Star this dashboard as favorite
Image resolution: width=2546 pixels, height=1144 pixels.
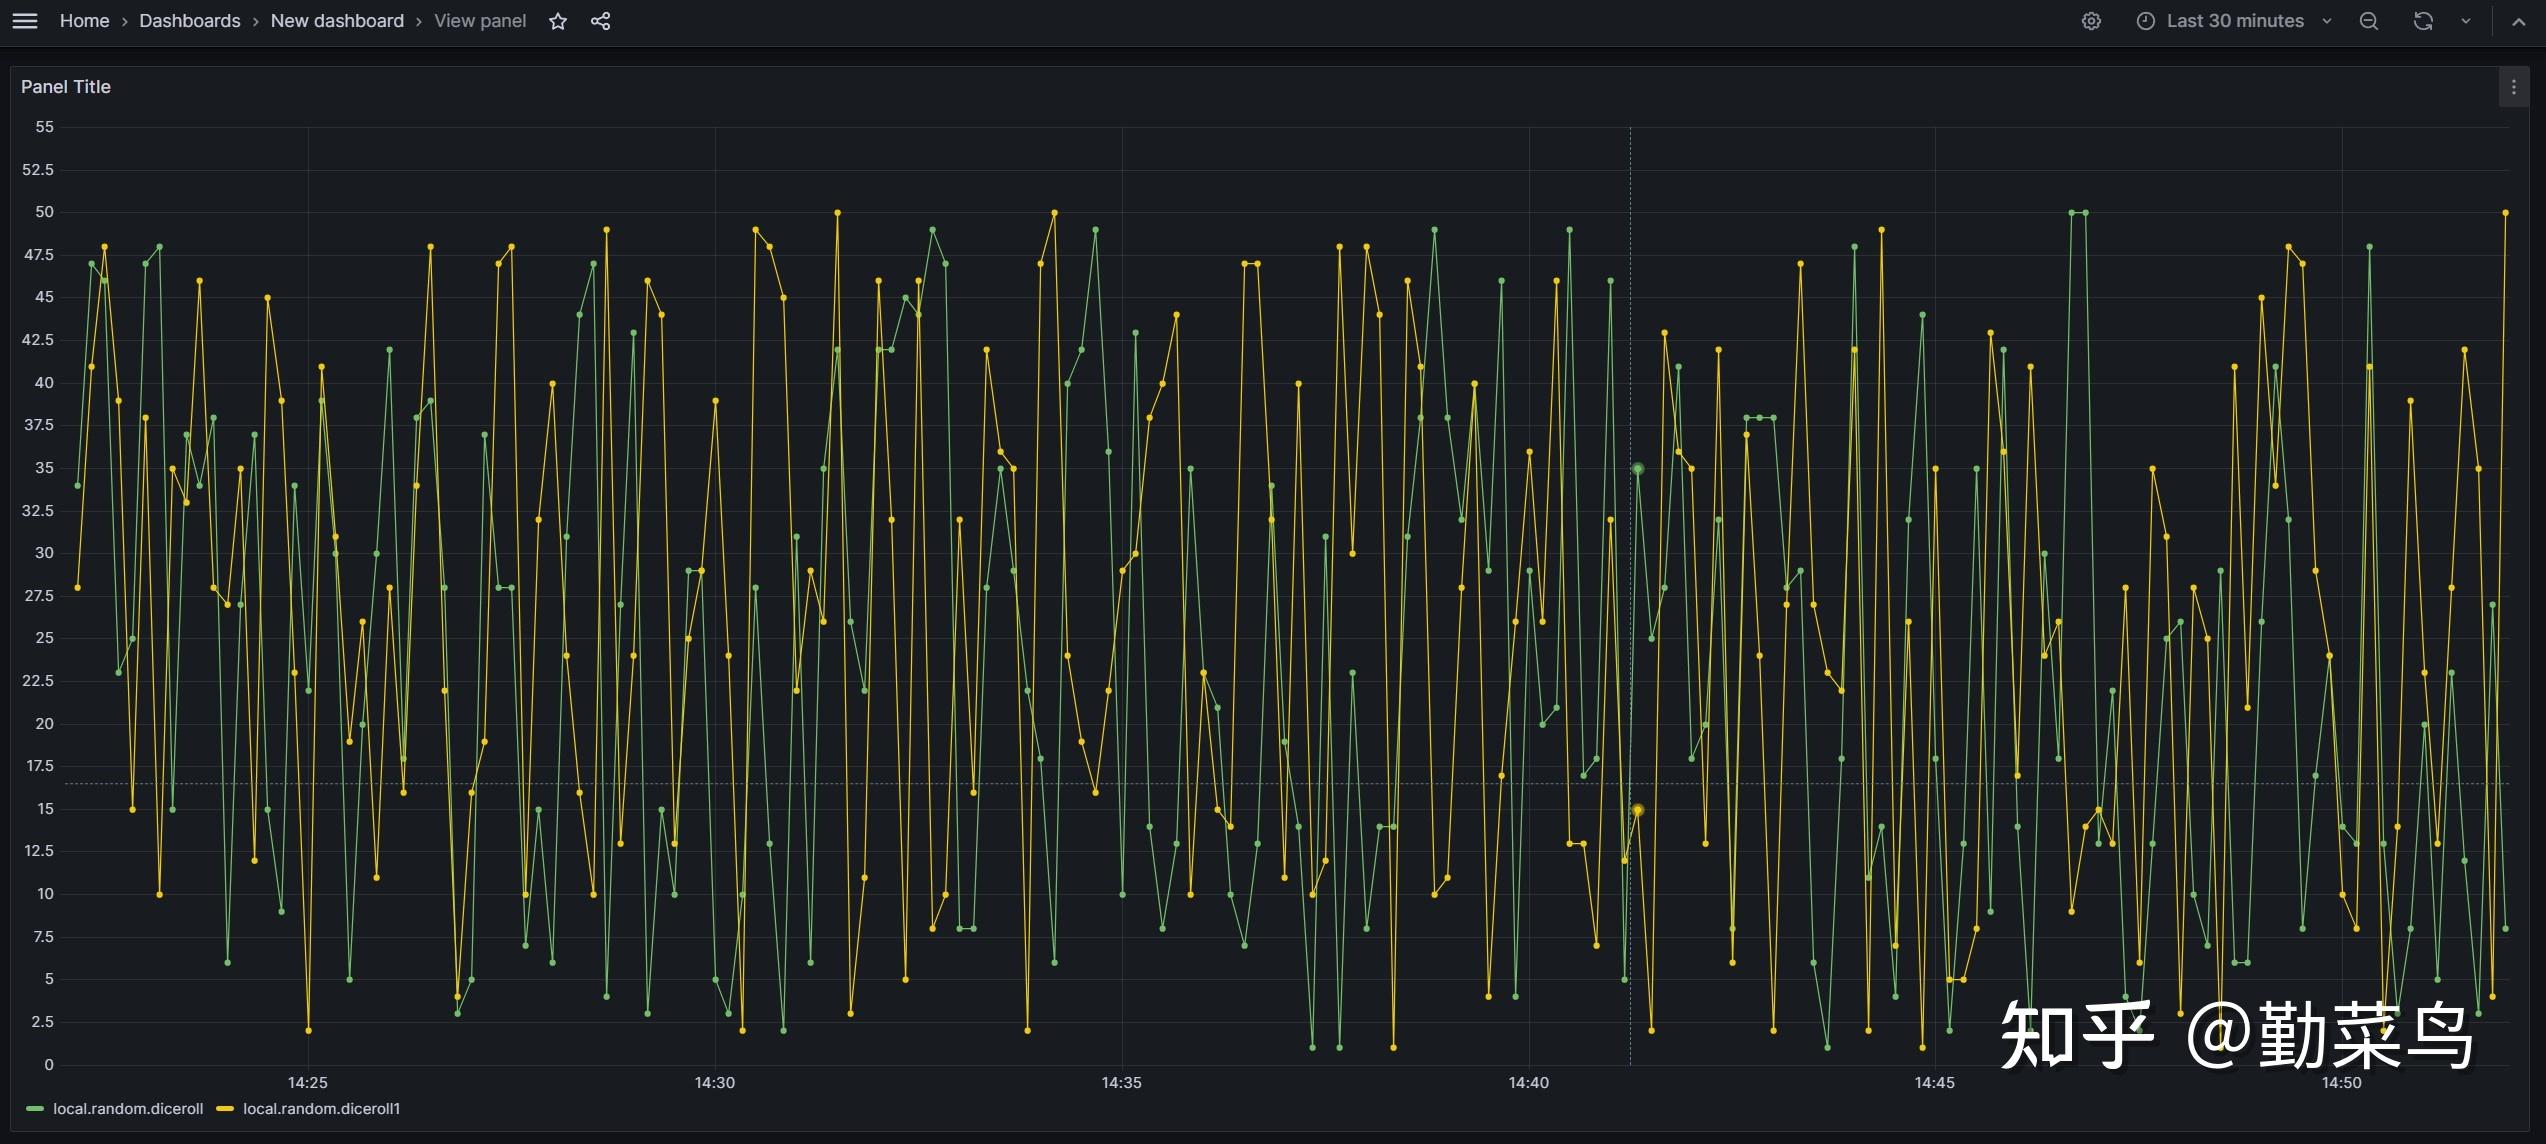point(558,21)
